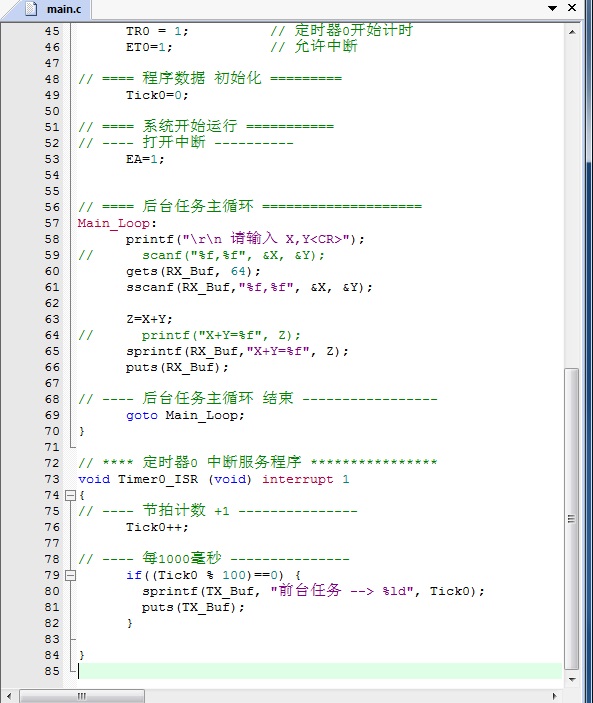
Task: Collapse the Timer0_ISR function fold at line 74
Action: pos(70,495)
